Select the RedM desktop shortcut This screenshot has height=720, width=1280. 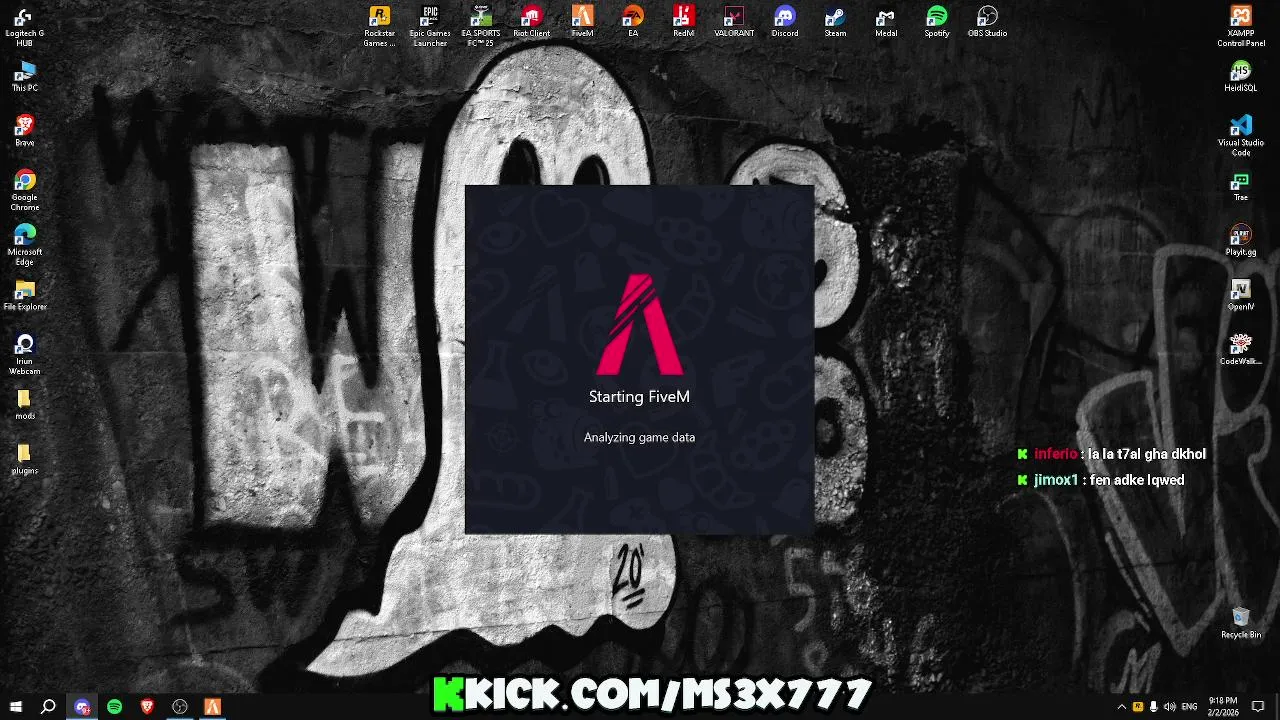(x=683, y=22)
